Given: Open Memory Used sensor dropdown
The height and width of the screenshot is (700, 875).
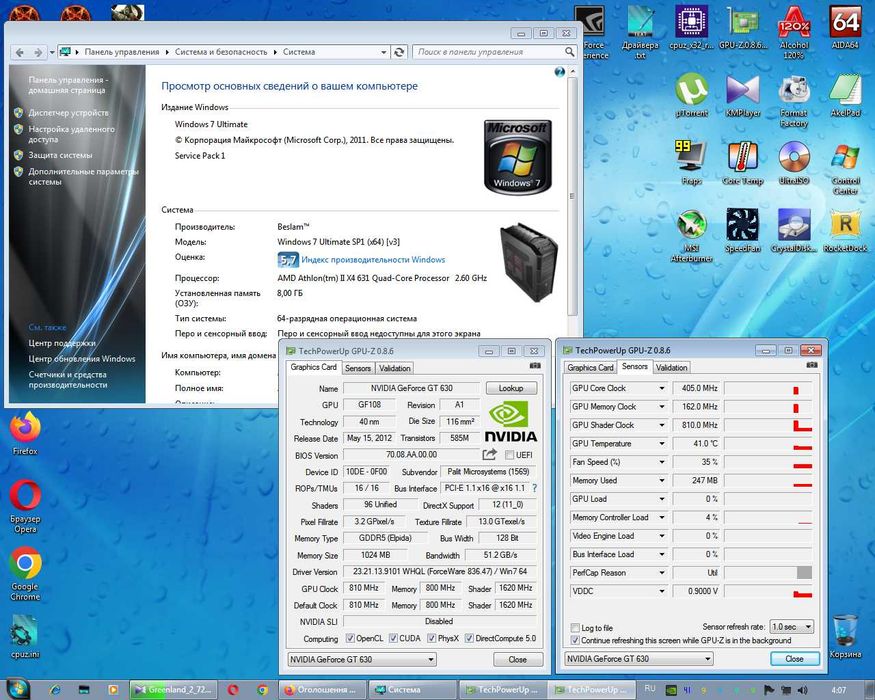Looking at the screenshot, I should (662, 480).
